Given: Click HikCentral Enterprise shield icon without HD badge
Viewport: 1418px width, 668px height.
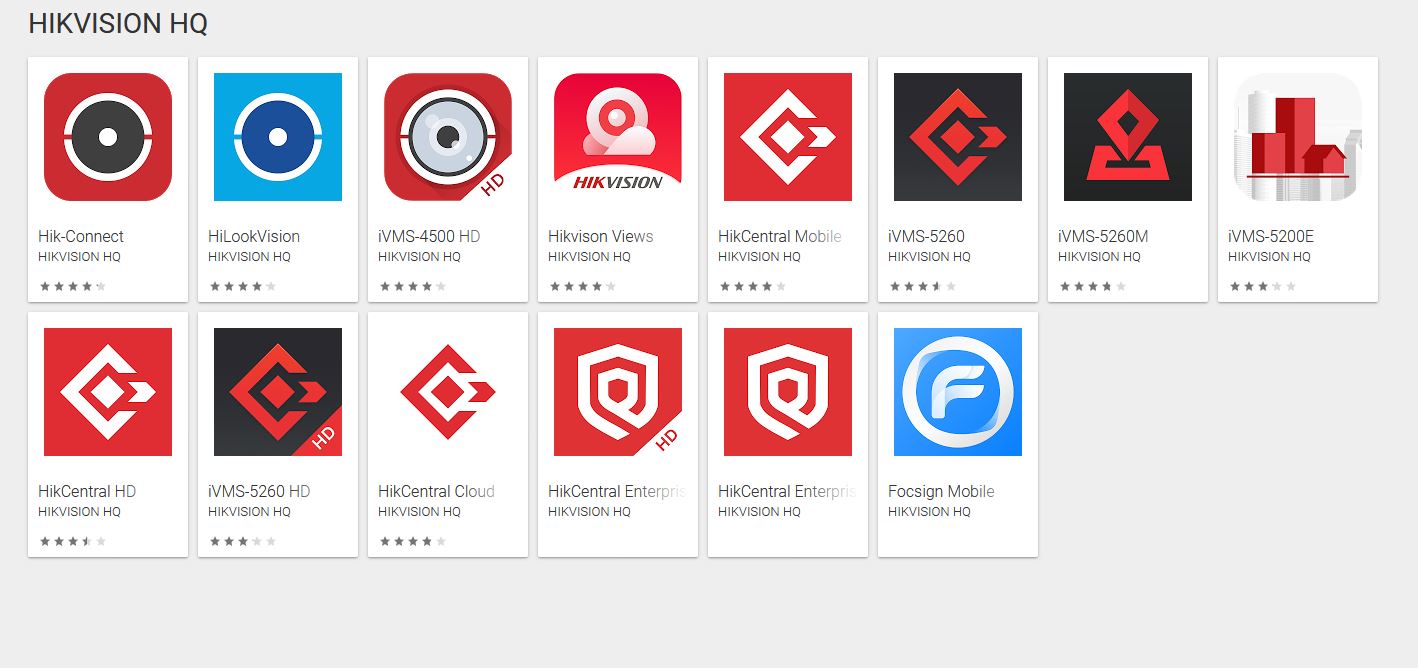Looking at the screenshot, I should pos(788,392).
